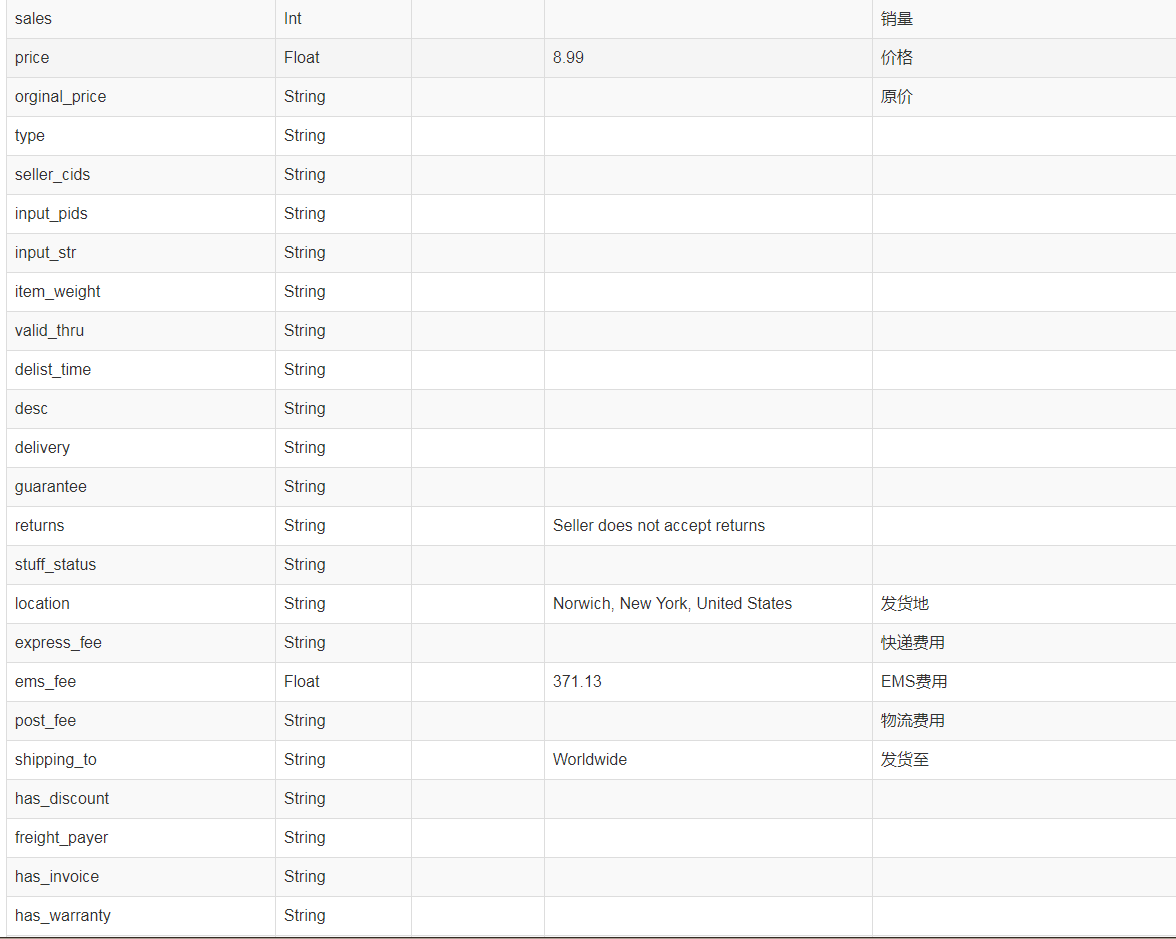1176x939 pixels.
Task: Click the stuff_status field name
Action: click(x=55, y=564)
